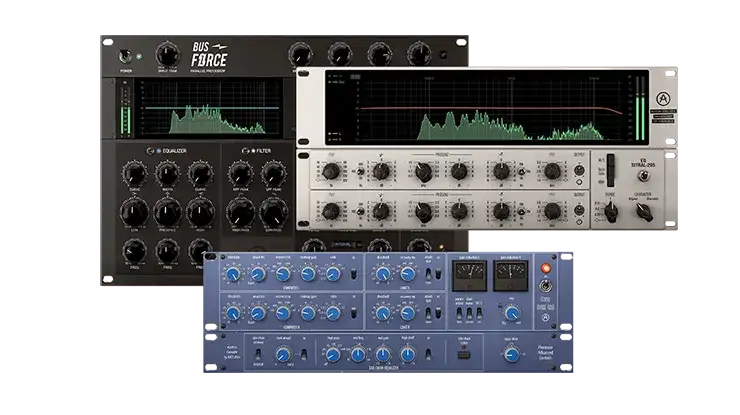Click the Freq knob below the Presence band

pyautogui.click(x=168, y=251)
